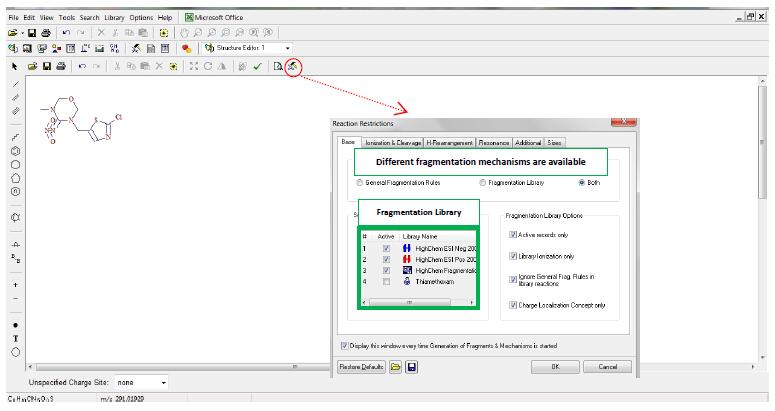
Task: Click the circled Generate Fragments toolbar icon
Action: tap(292, 65)
